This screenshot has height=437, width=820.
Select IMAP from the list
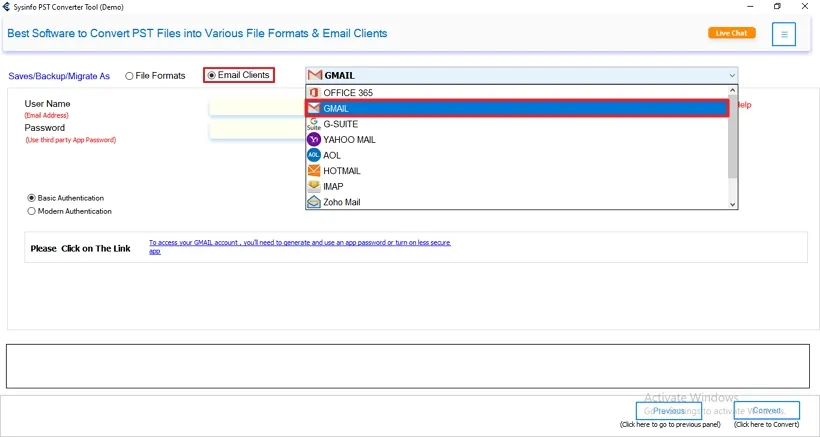(517, 186)
